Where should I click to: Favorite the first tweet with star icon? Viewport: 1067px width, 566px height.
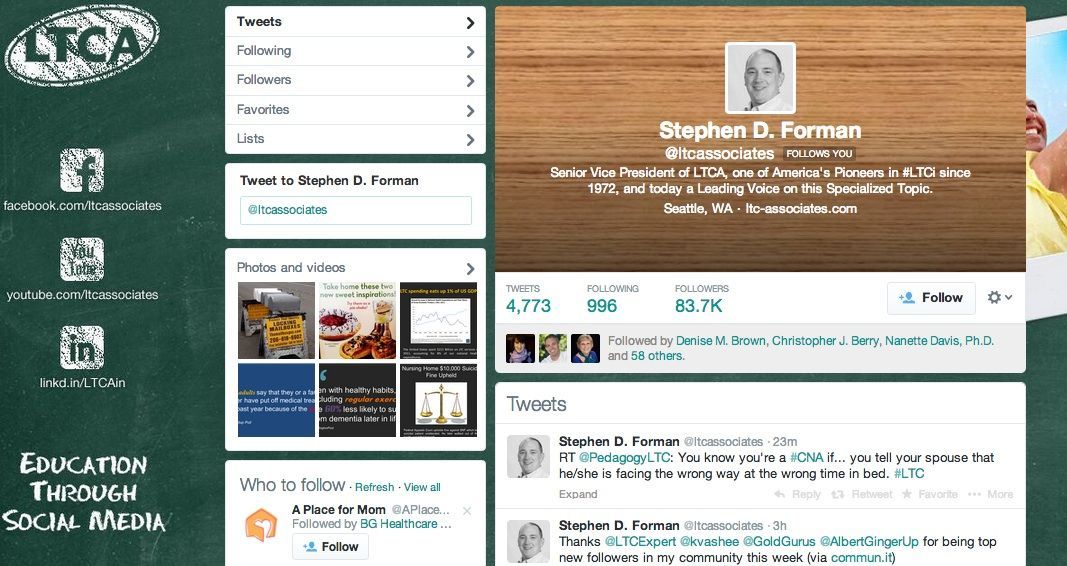point(907,495)
